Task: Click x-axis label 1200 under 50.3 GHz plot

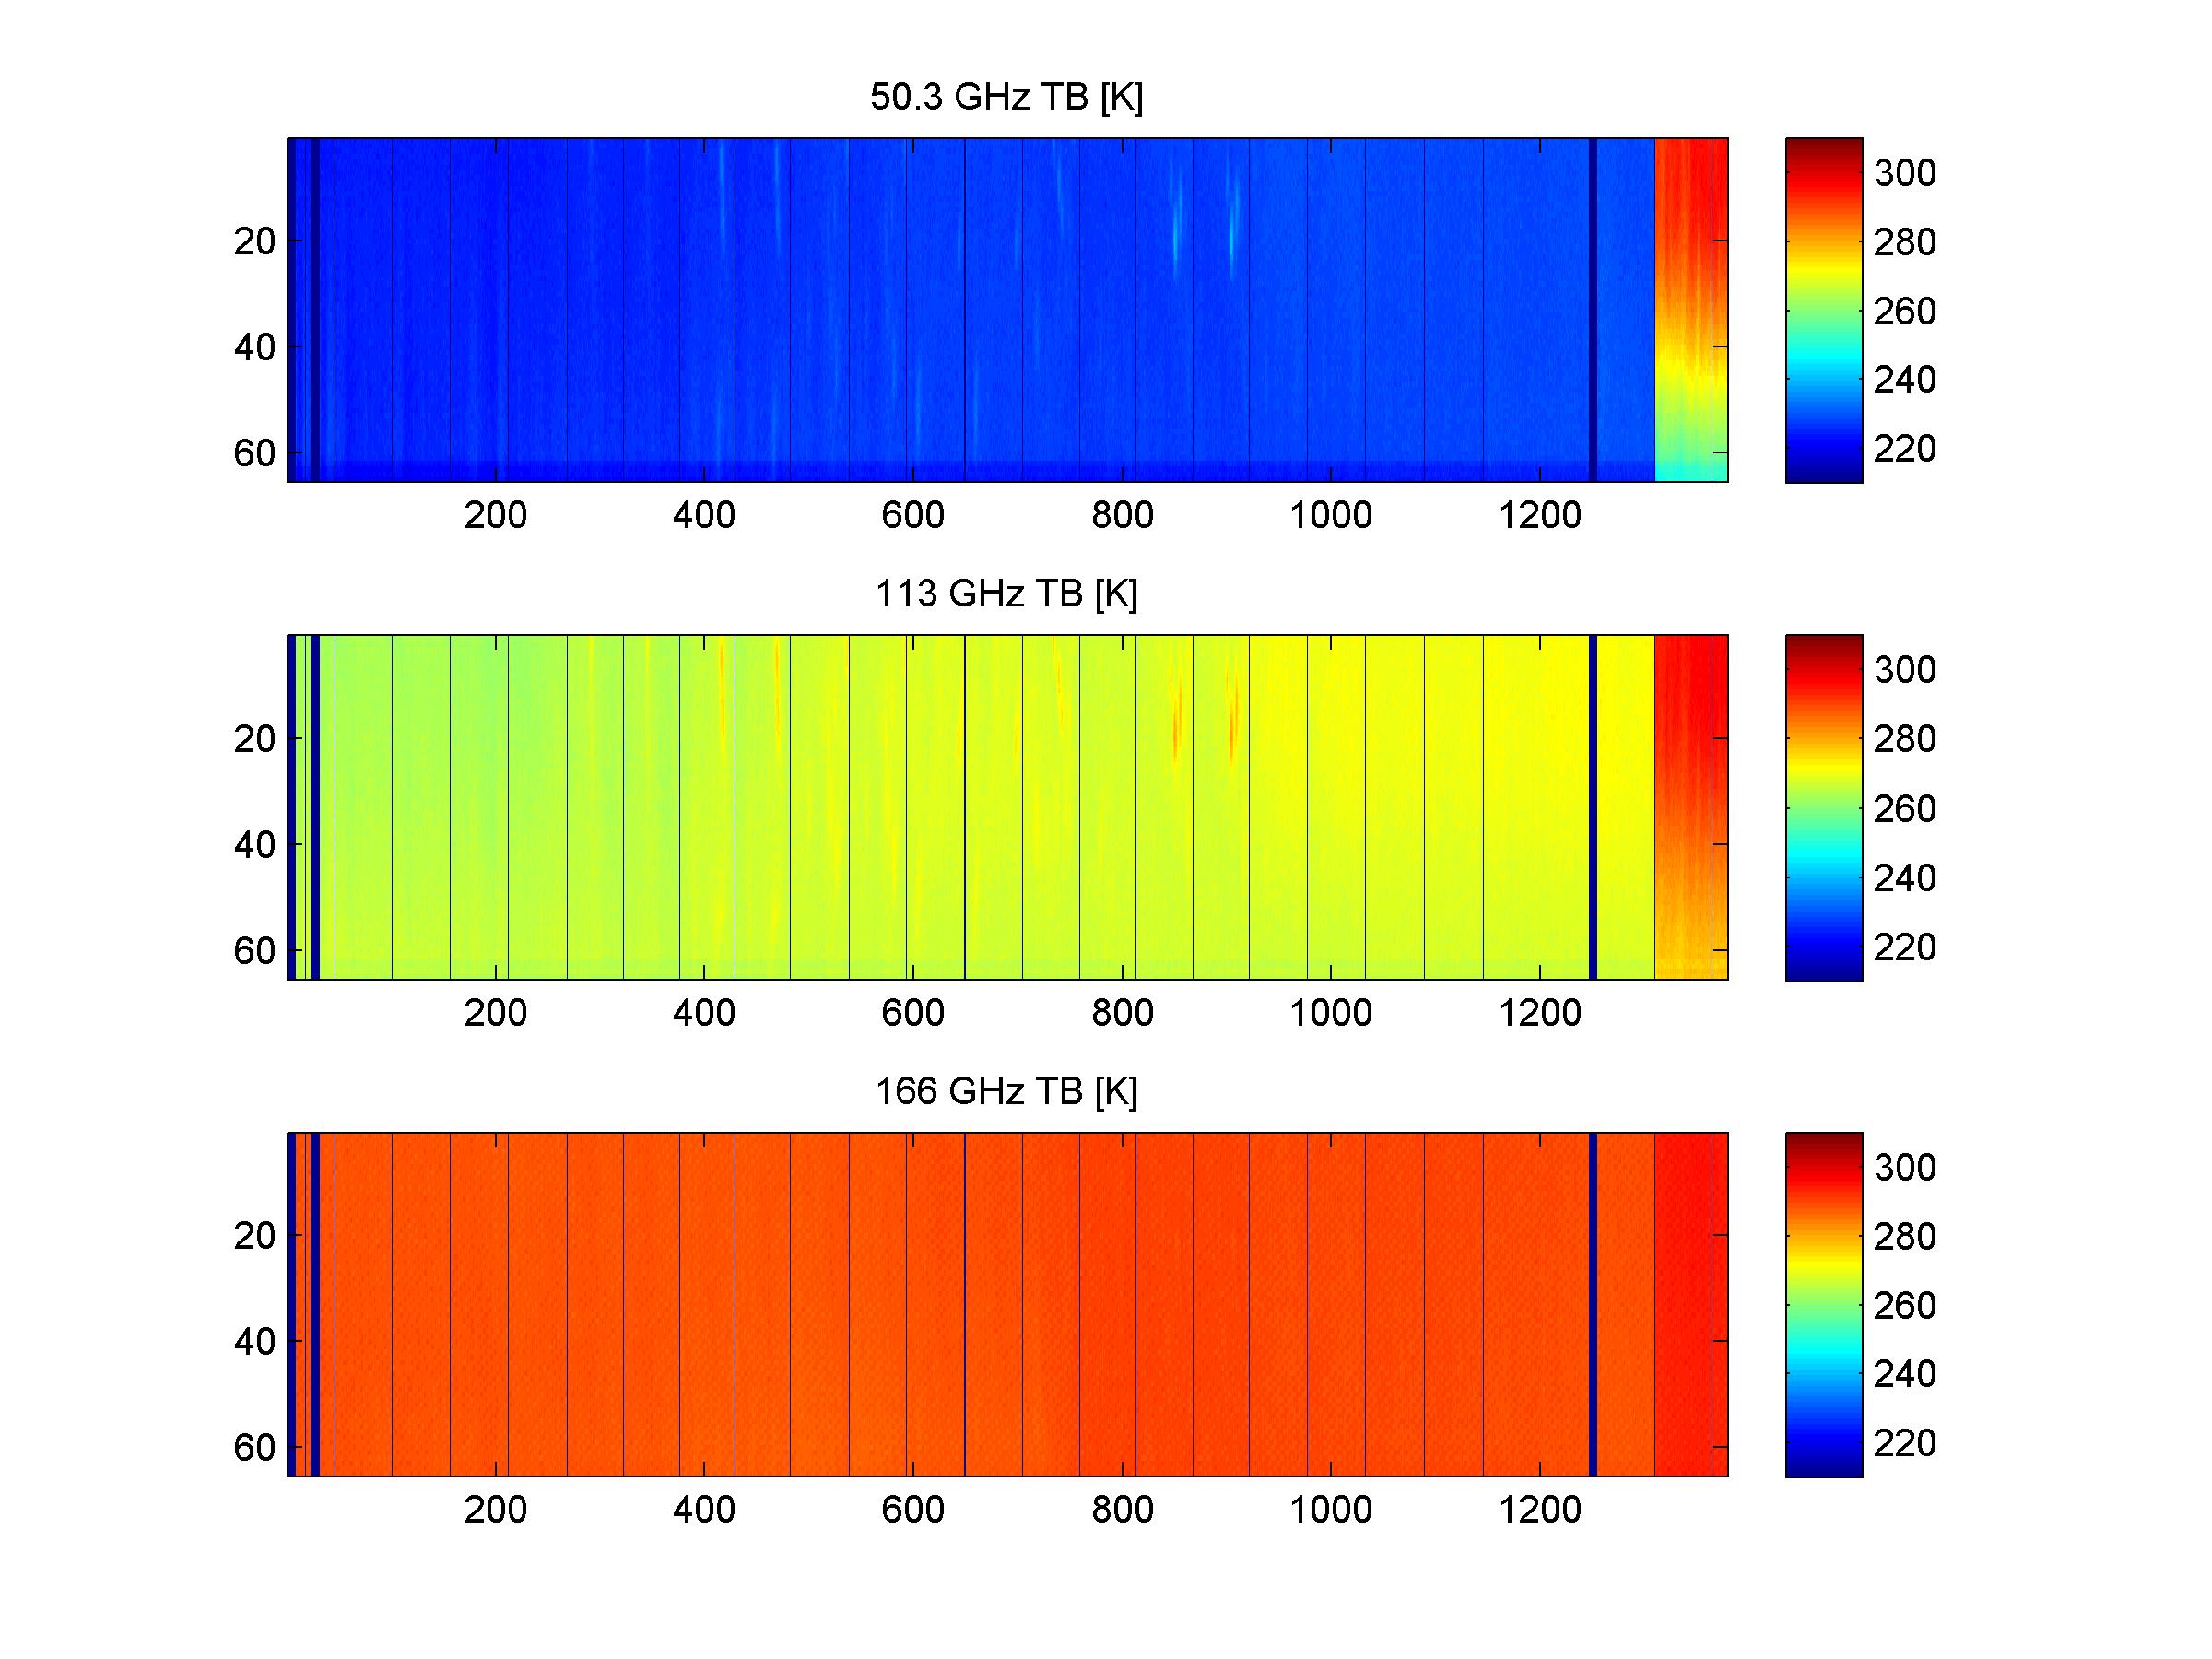Action: 1539,516
